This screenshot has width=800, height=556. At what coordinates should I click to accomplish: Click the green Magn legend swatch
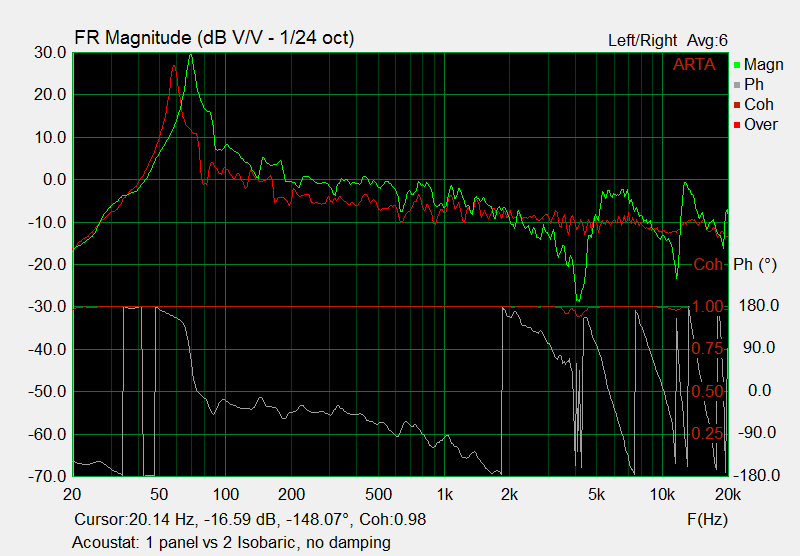(737, 65)
